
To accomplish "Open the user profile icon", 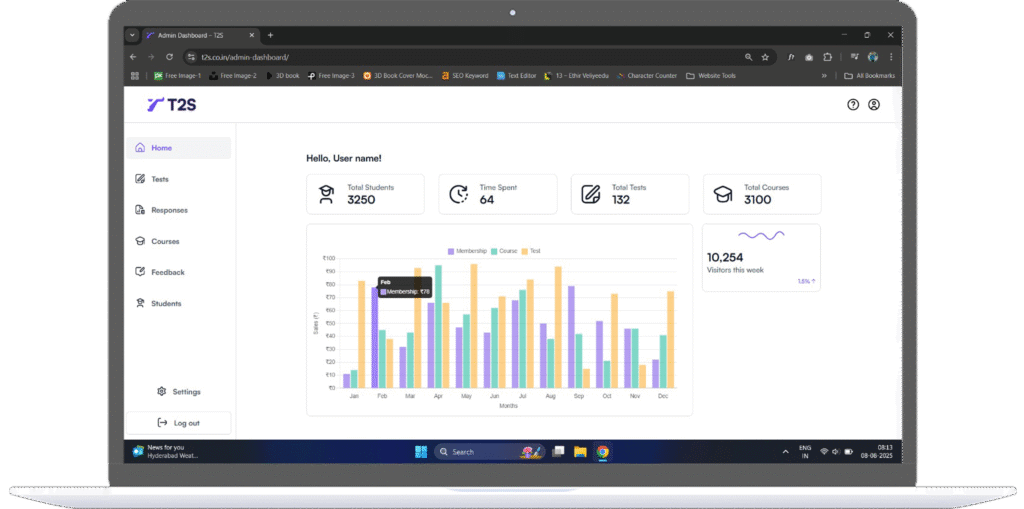I will tap(874, 104).
